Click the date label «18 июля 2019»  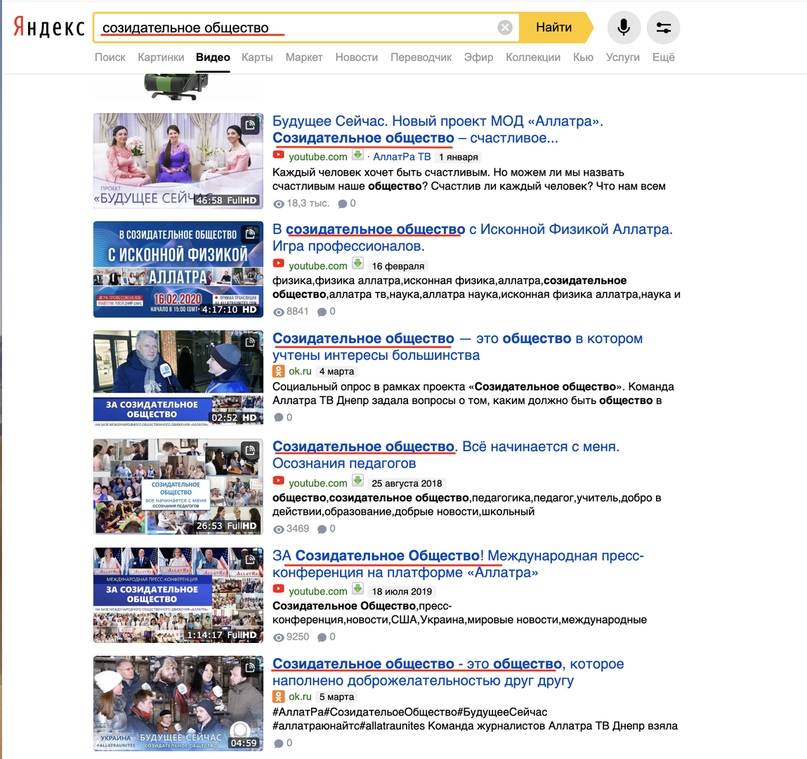pos(402,592)
